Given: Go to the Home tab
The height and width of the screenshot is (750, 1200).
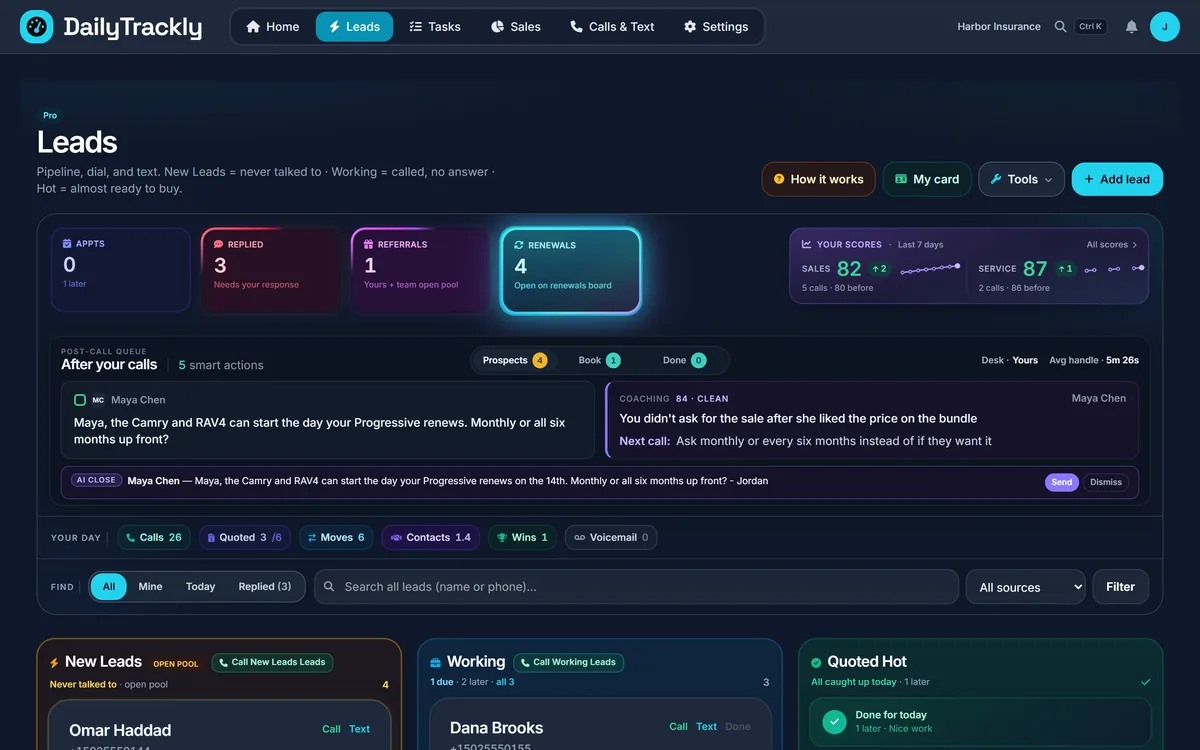Looking at the screenshot, I should tap(272, 27).
